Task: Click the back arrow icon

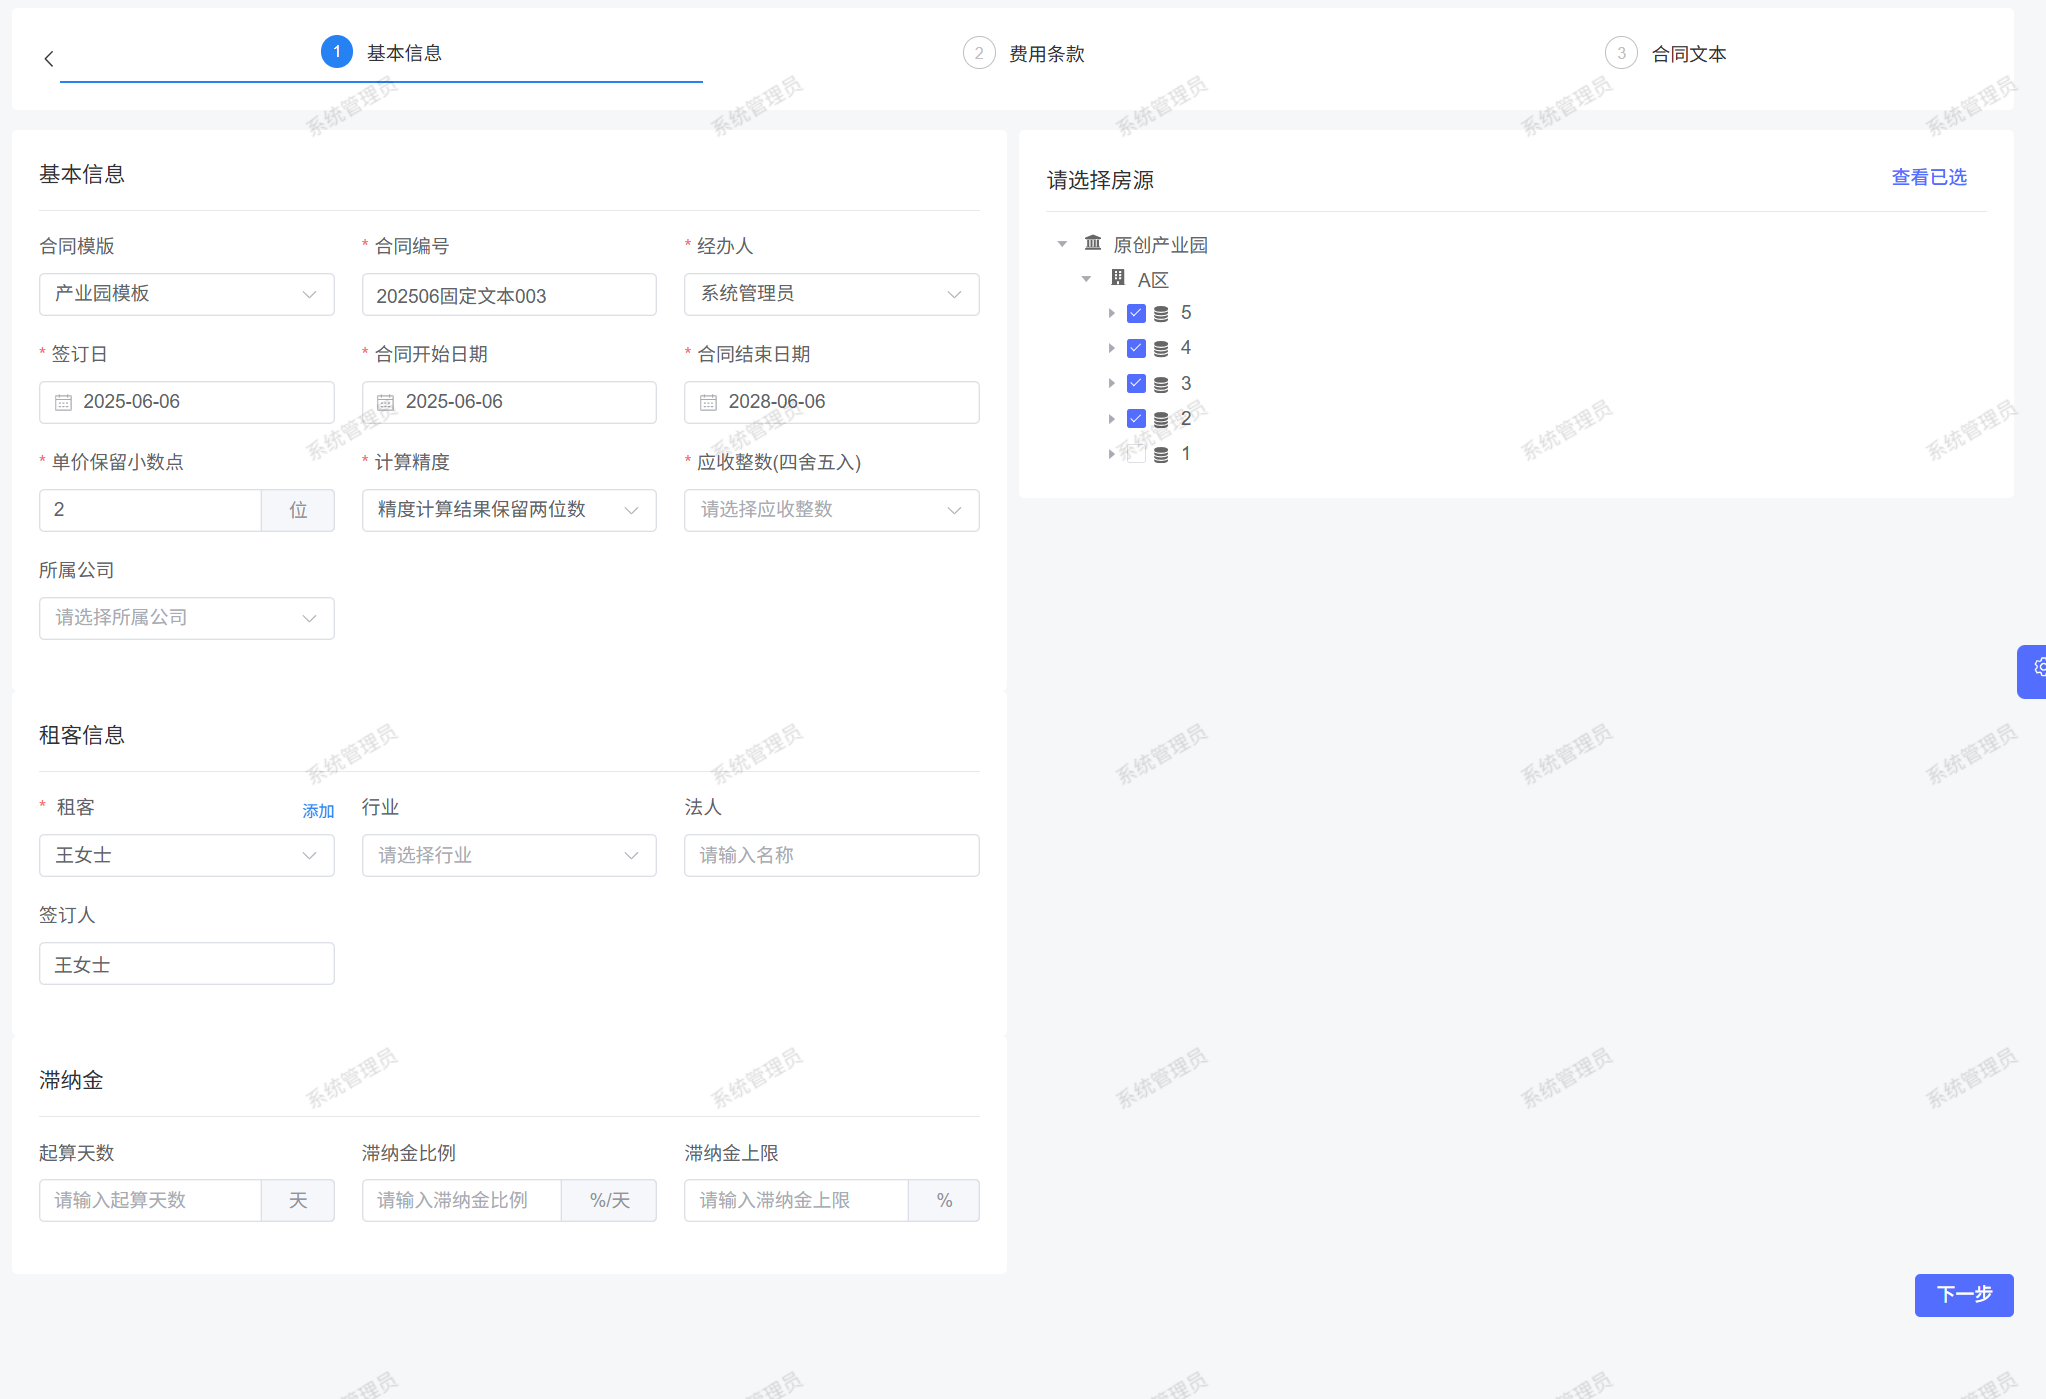Action: (49, 59)
